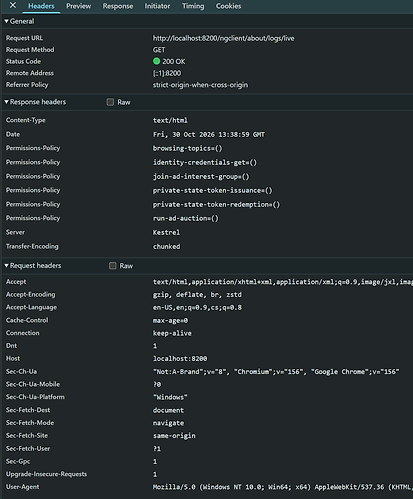Select strict-origin-when-cross-origin referrer policy value

200,85
